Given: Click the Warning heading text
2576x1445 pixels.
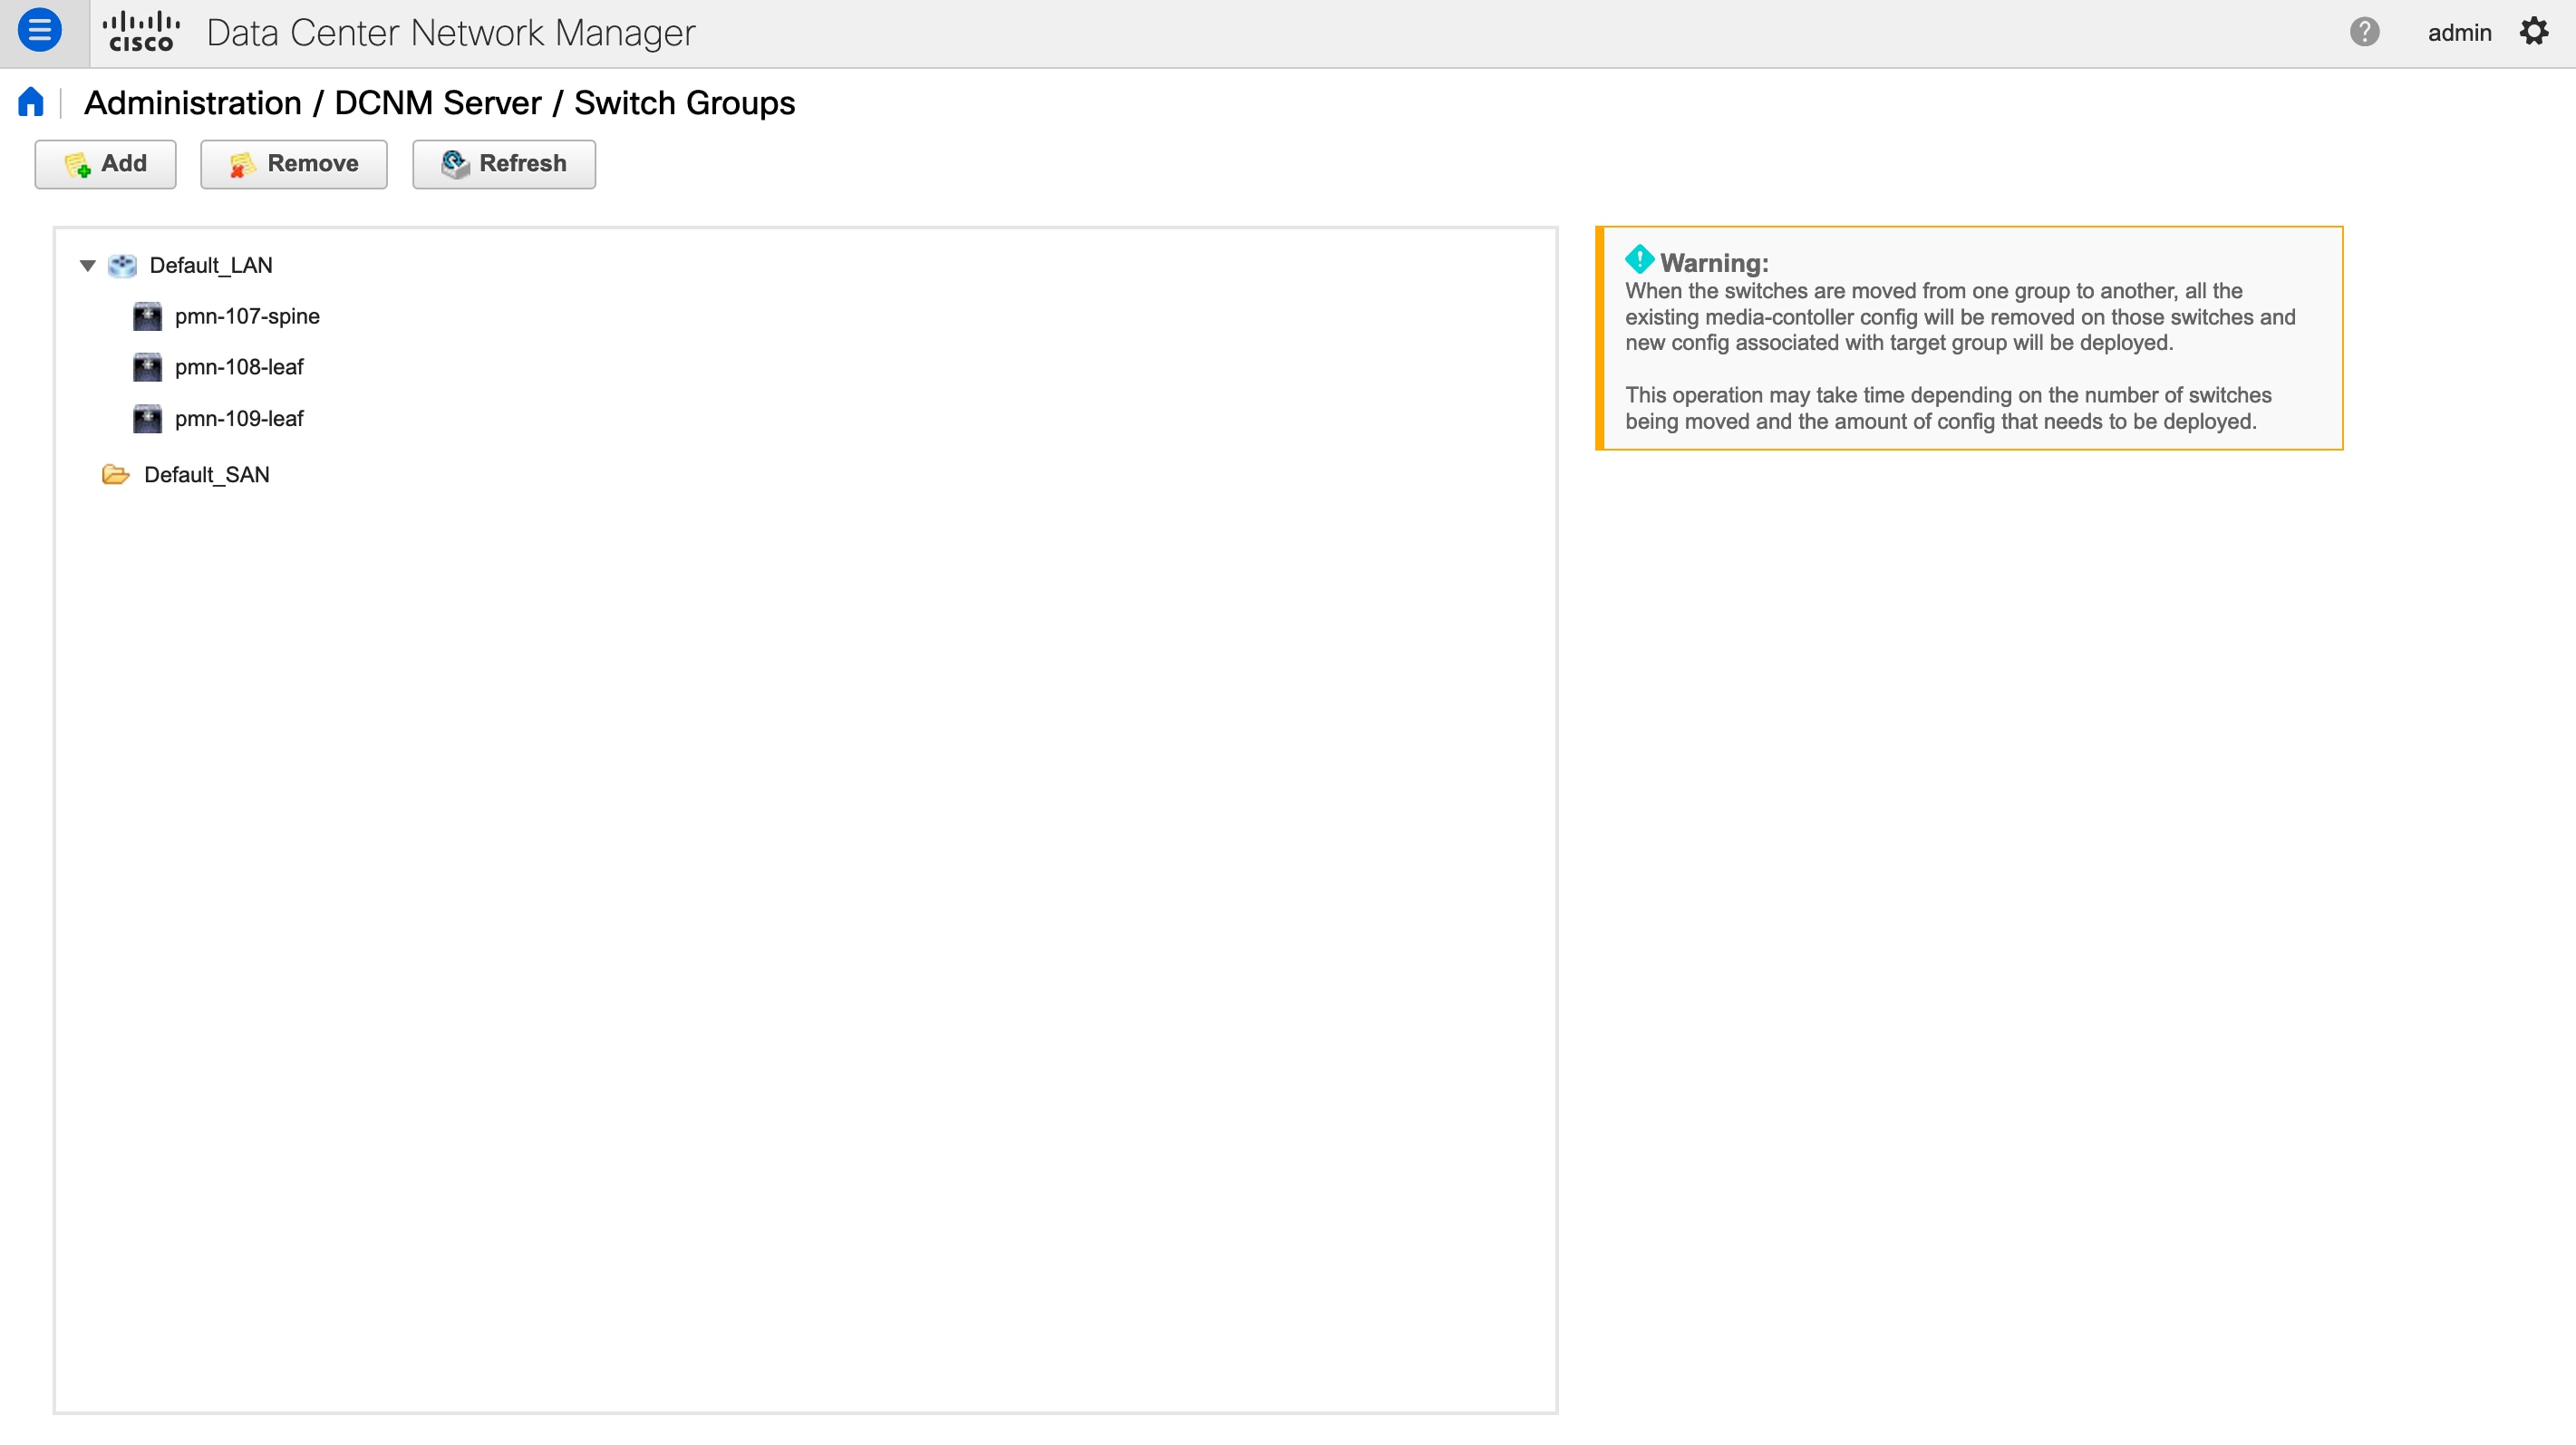Looking at the screenshot, I should click(x=1714, y=264).
